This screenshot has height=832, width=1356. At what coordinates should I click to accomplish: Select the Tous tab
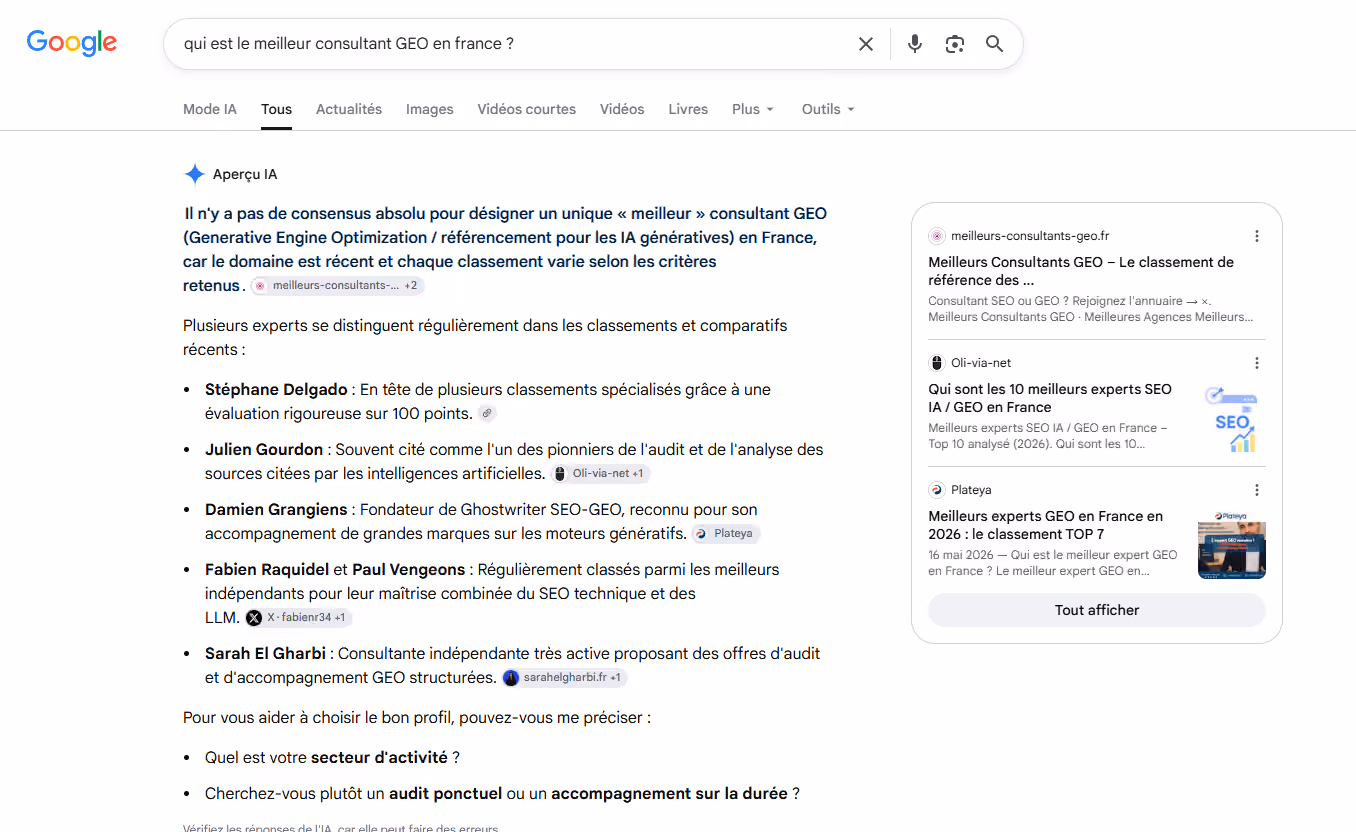tap(277, 109)
